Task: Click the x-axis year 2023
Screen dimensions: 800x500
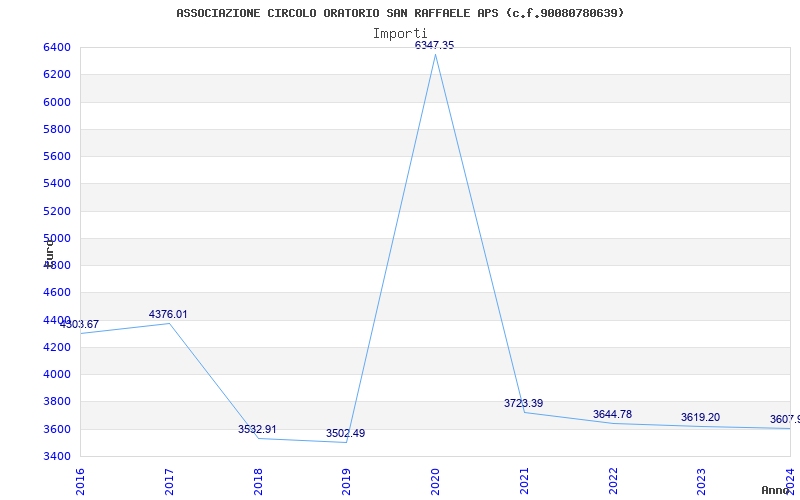Action: [702, 482]
